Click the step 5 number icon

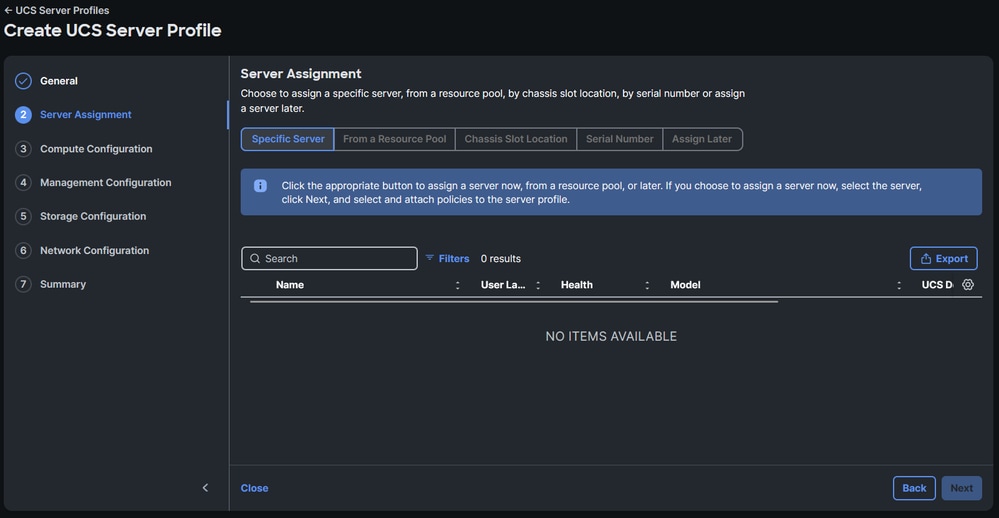tap(23, 216)
